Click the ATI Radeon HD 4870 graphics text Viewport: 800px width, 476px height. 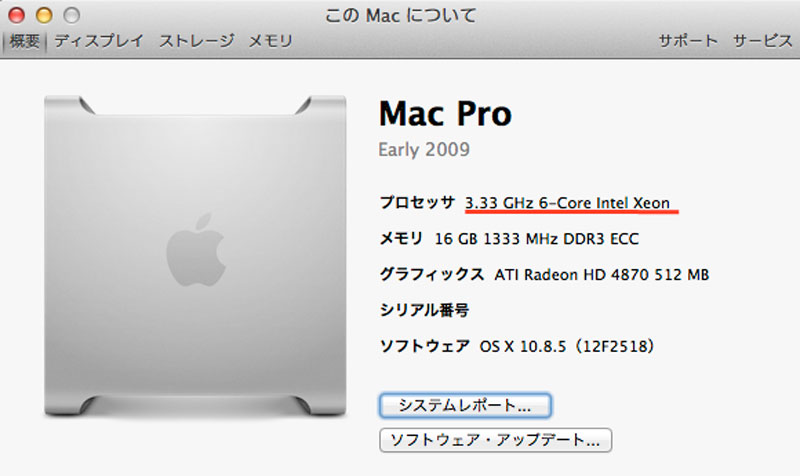(602, 274)
